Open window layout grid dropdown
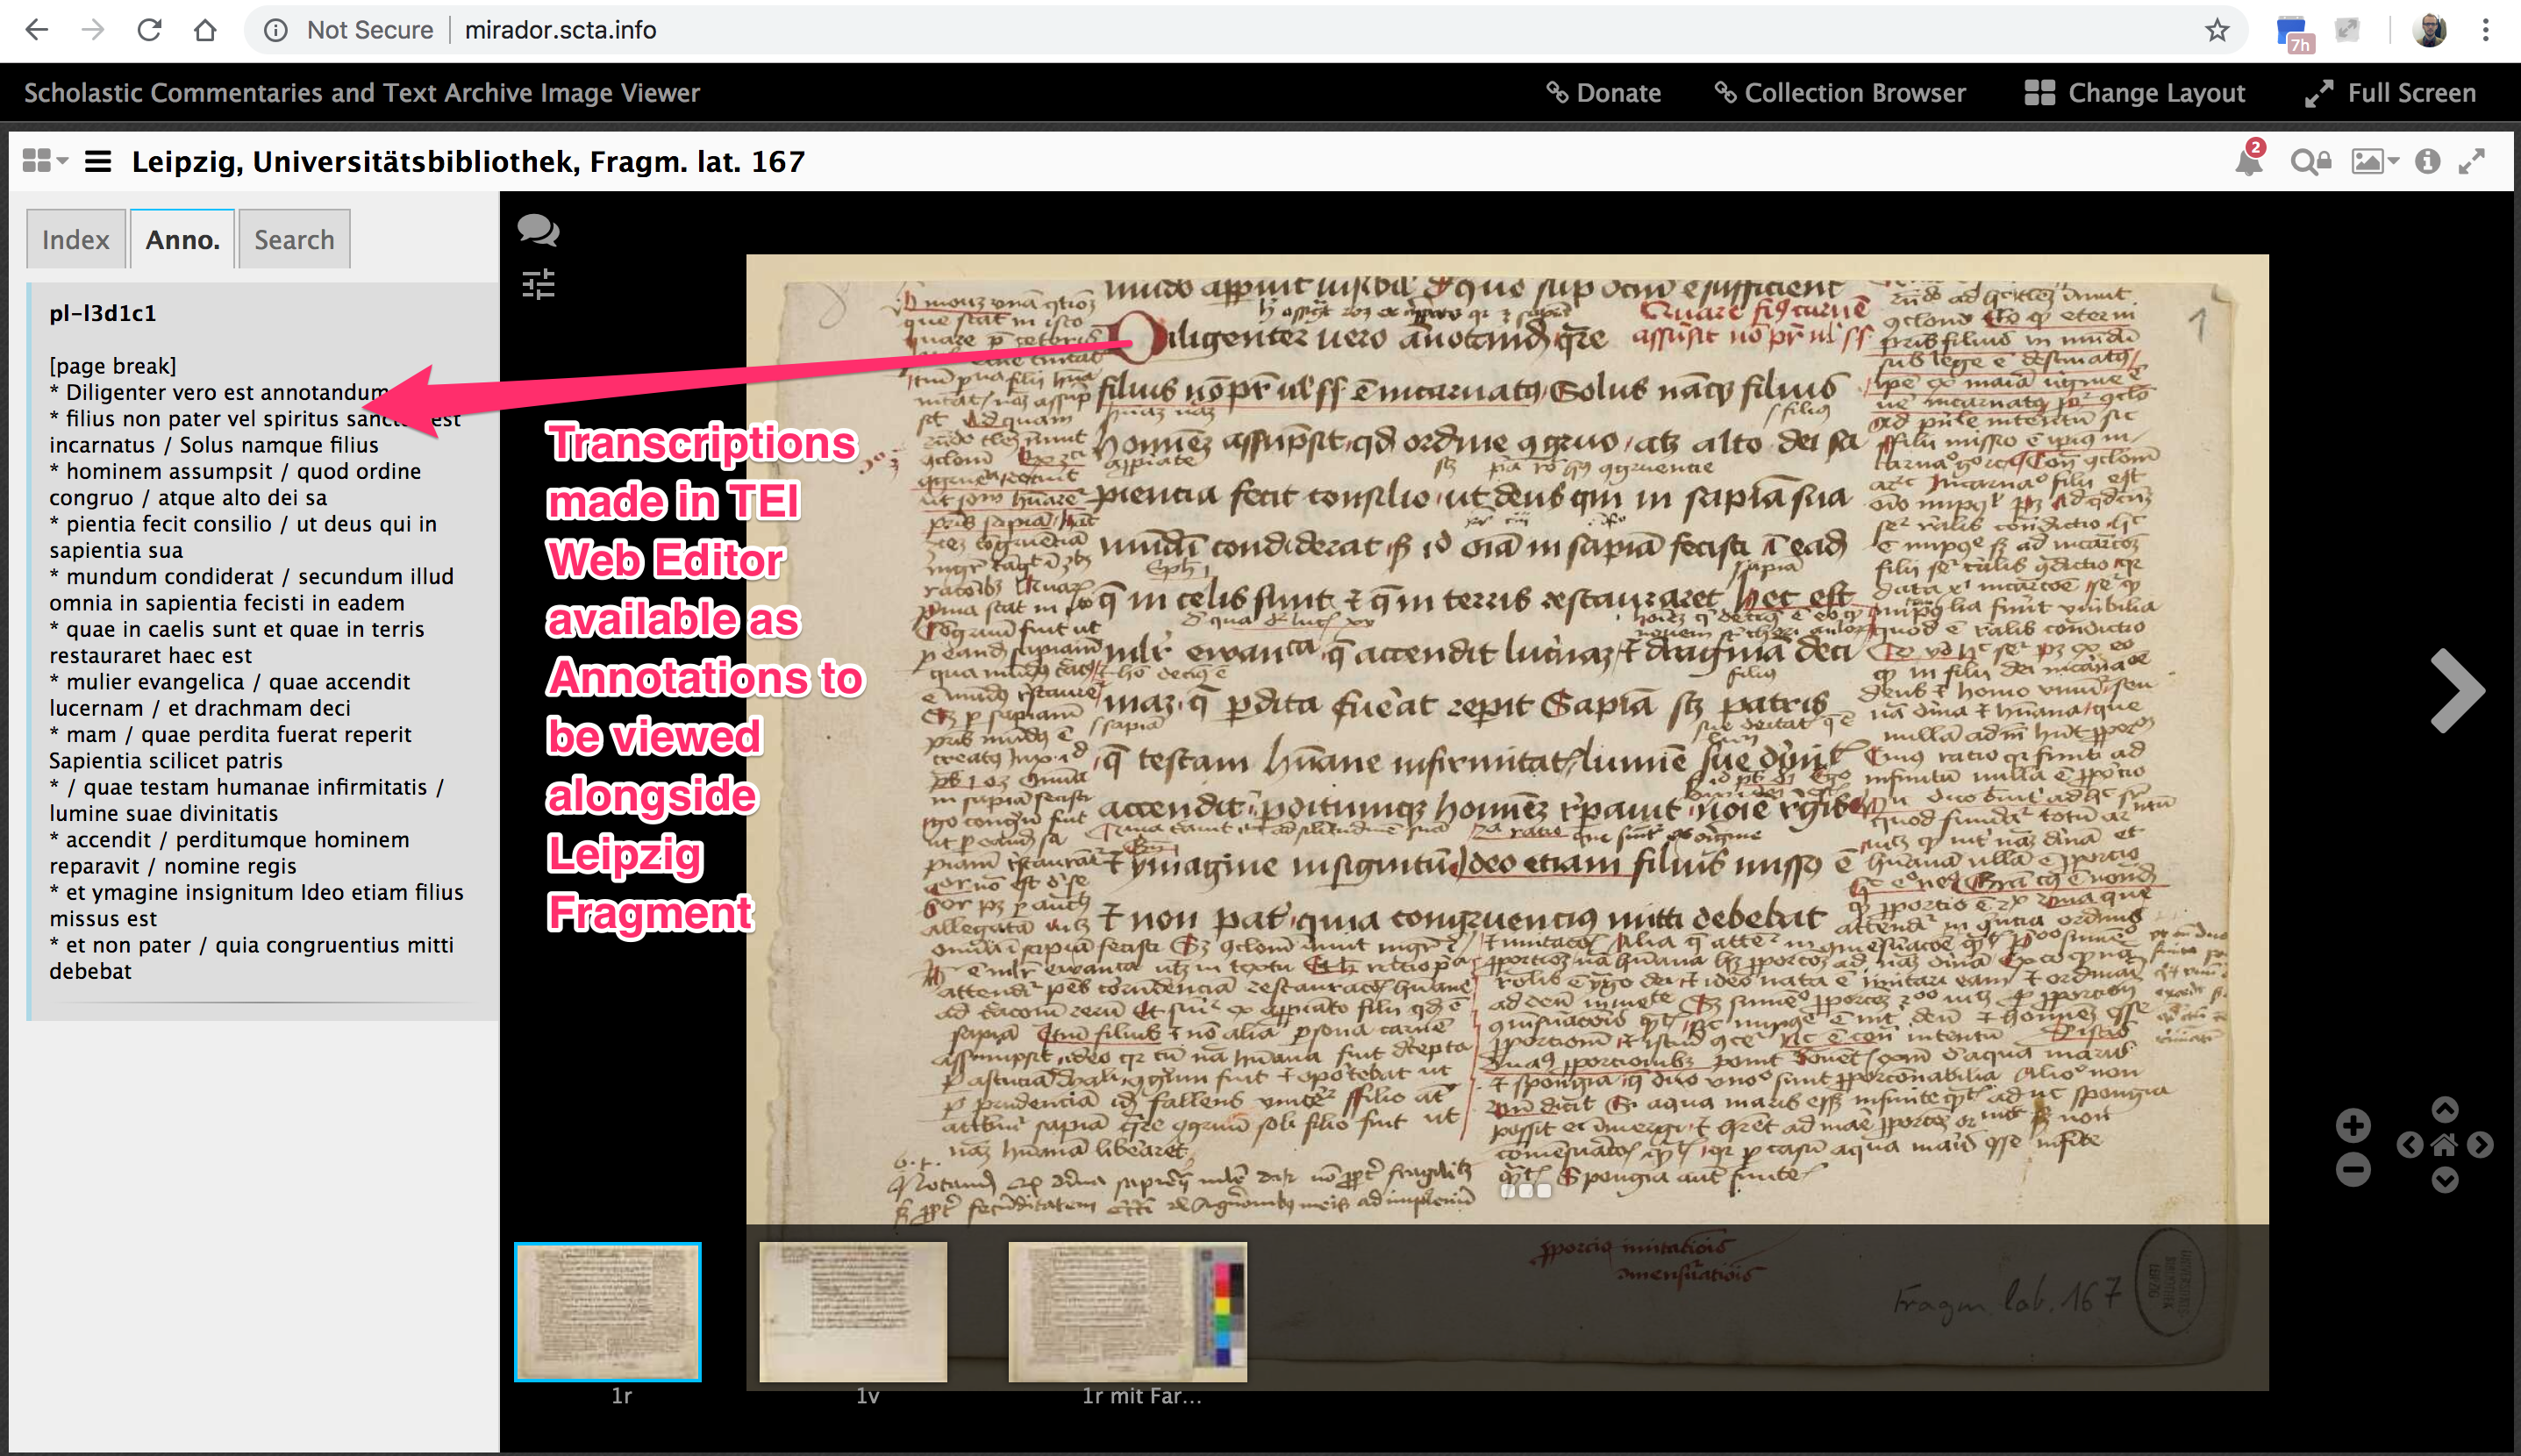This screenshot has width=2521, height=1456. [45, 162]
